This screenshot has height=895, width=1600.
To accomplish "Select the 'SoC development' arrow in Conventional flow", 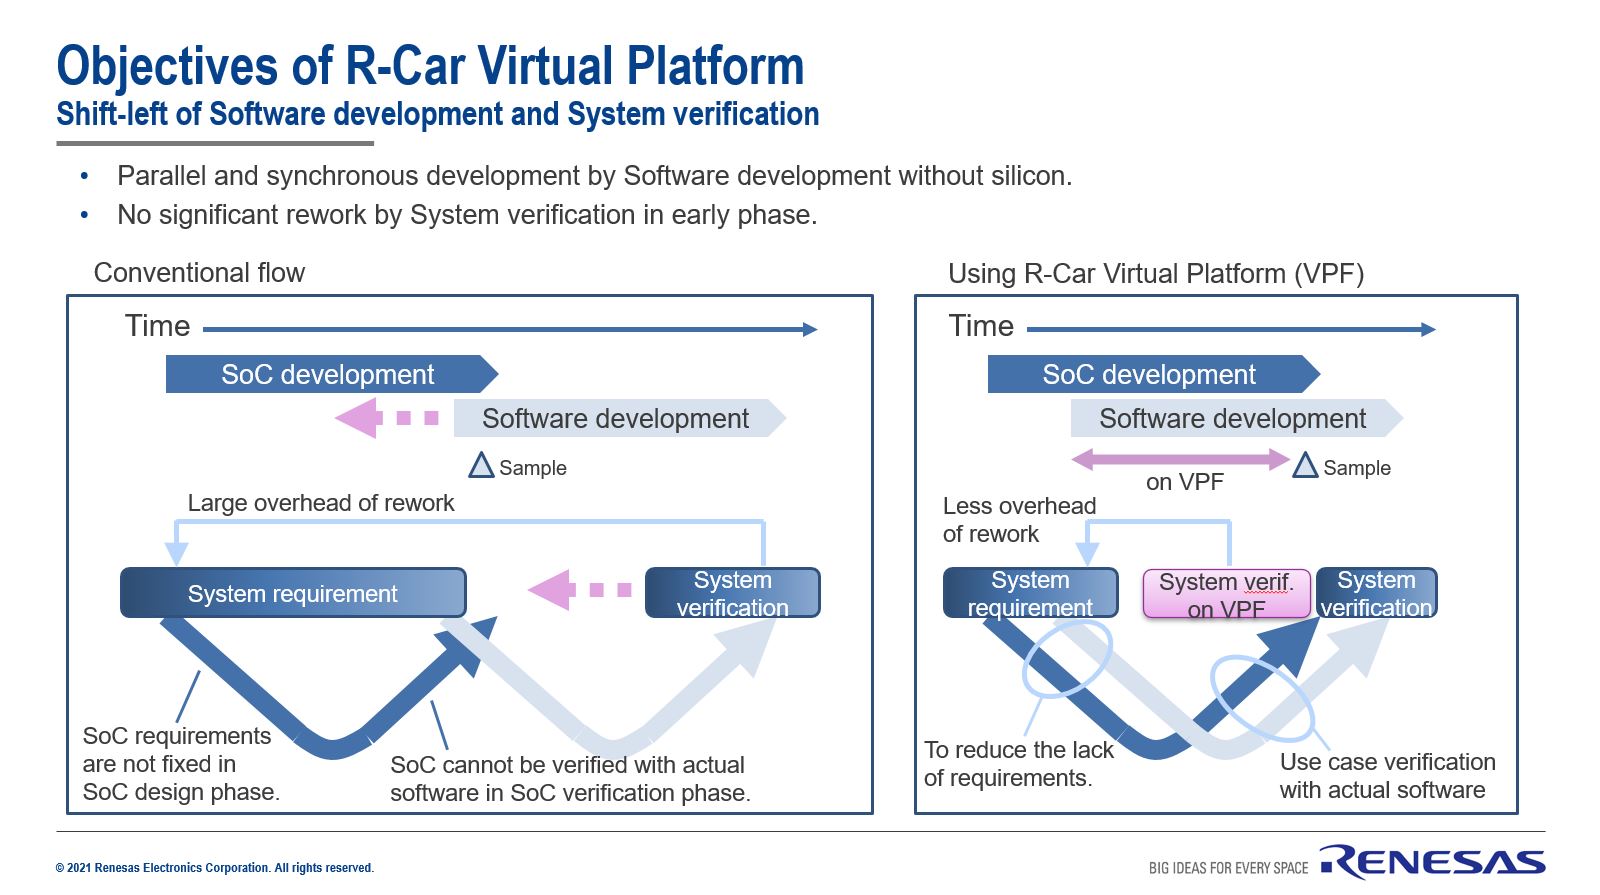I will (x=332, y=374).
